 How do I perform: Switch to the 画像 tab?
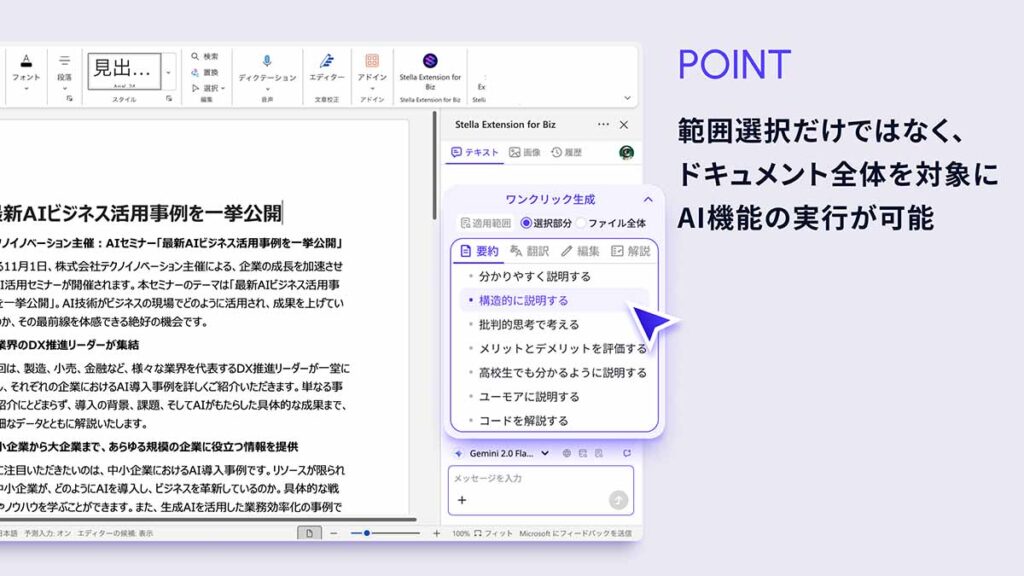click(525, 152)
